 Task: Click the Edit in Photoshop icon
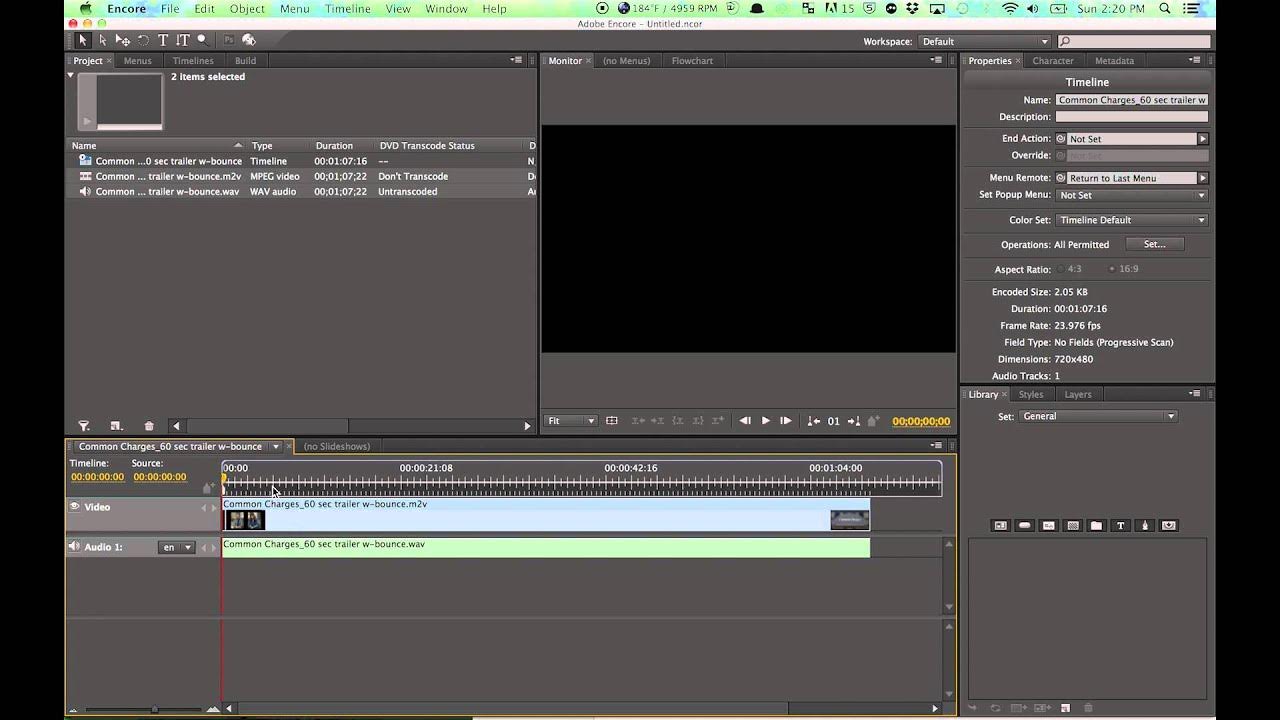229,40
